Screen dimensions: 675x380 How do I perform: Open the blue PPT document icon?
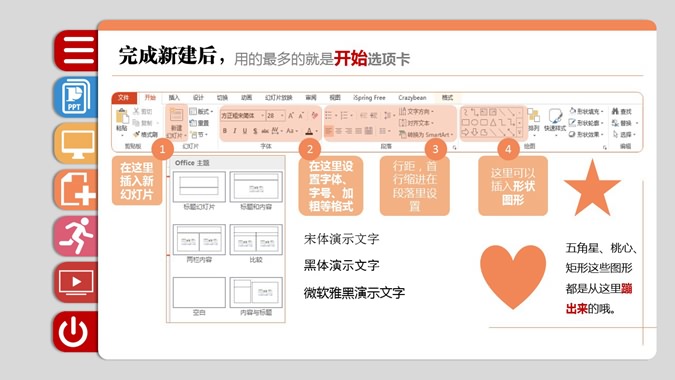(x=77, y=97)
